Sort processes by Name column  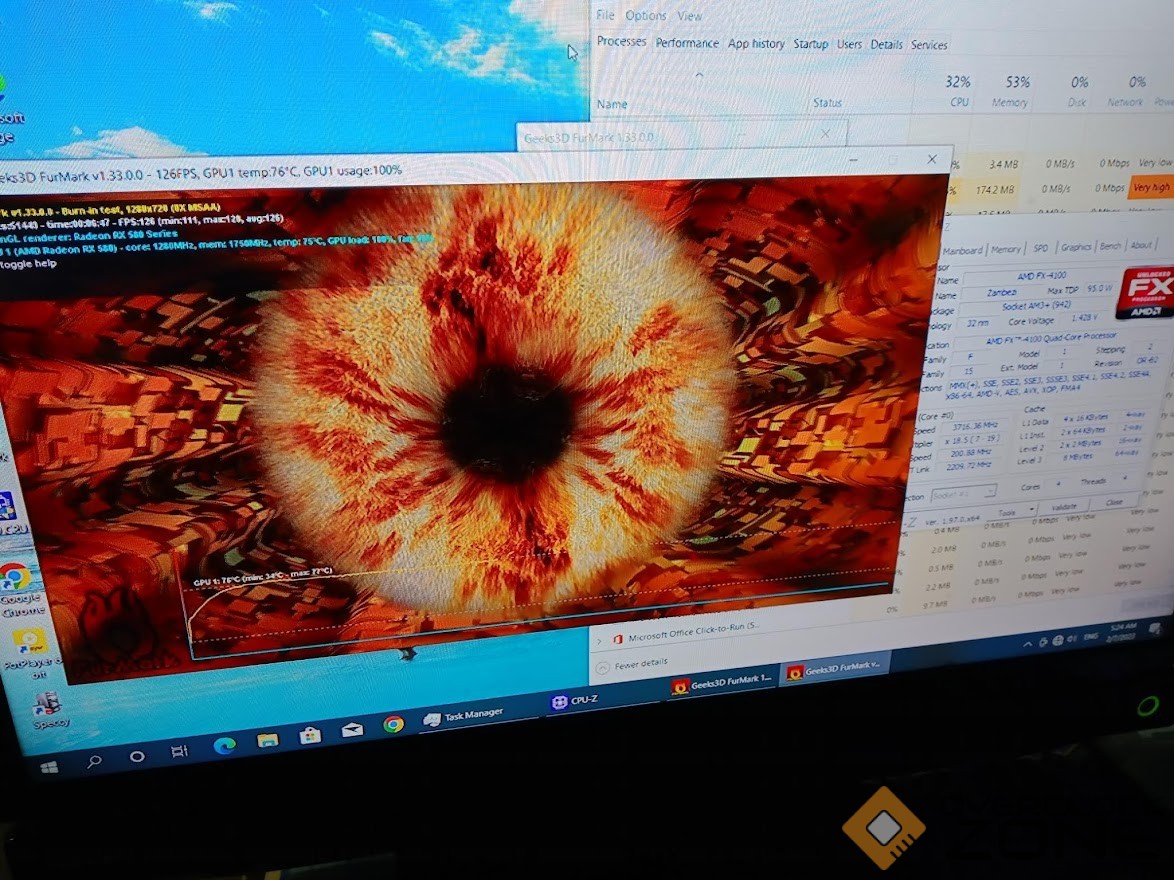point(612,104)
